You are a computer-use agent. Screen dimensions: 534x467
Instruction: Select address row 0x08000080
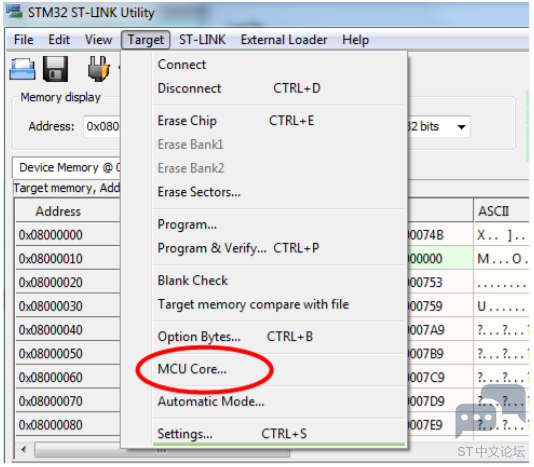coord(68,425)
